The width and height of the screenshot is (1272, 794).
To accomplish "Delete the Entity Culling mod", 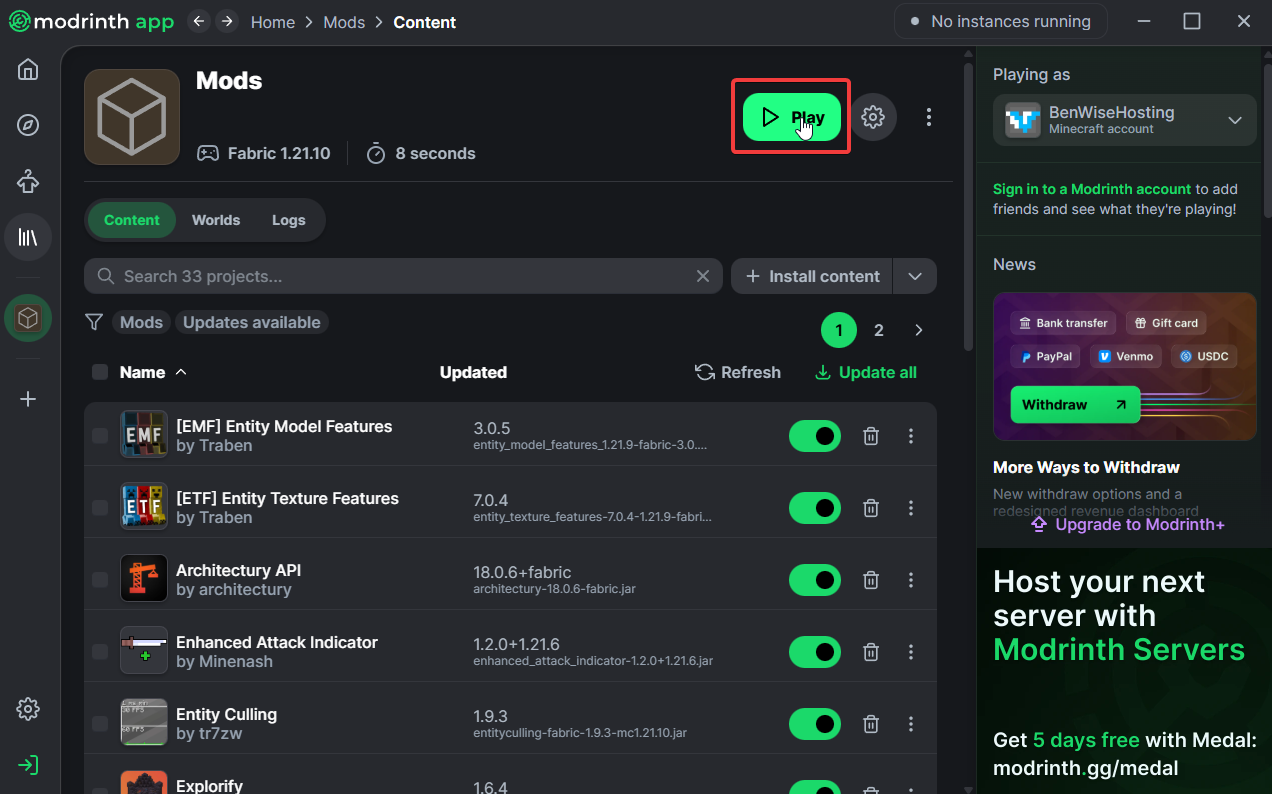I will click(871, 724).
